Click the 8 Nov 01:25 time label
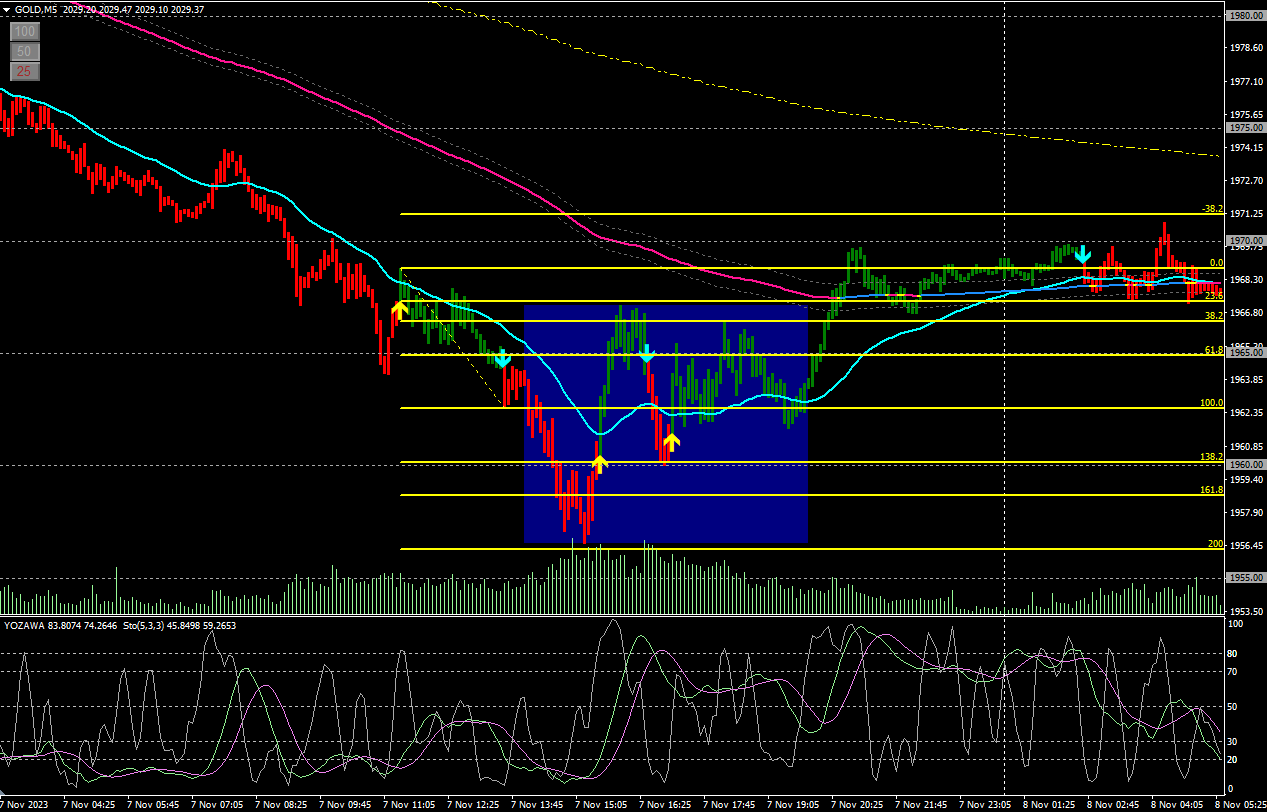 pos(1050,804)
